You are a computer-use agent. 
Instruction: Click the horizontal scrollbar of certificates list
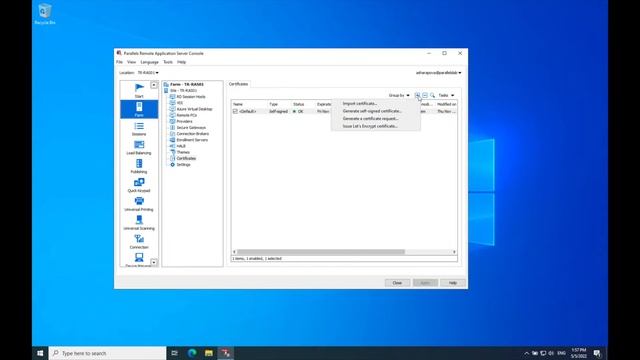click(x=321, y=252)
